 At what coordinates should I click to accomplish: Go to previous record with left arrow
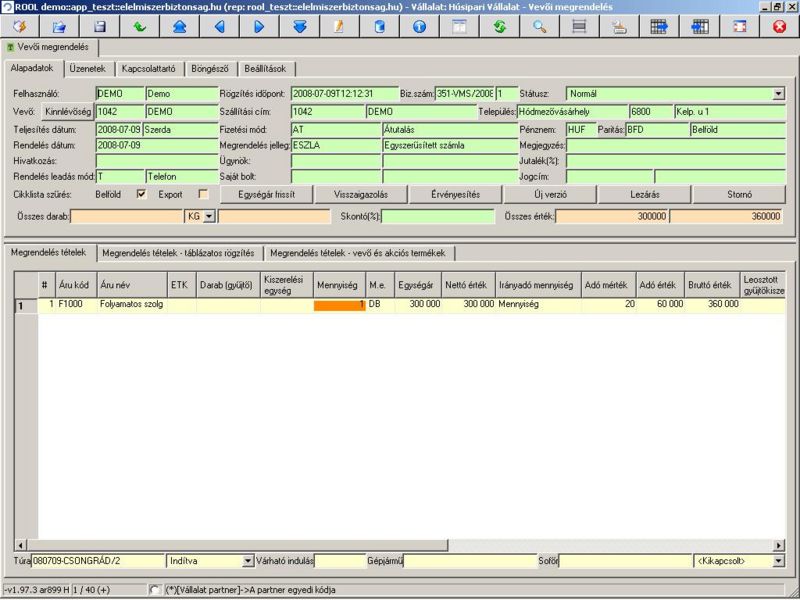[x=219, y=26]
